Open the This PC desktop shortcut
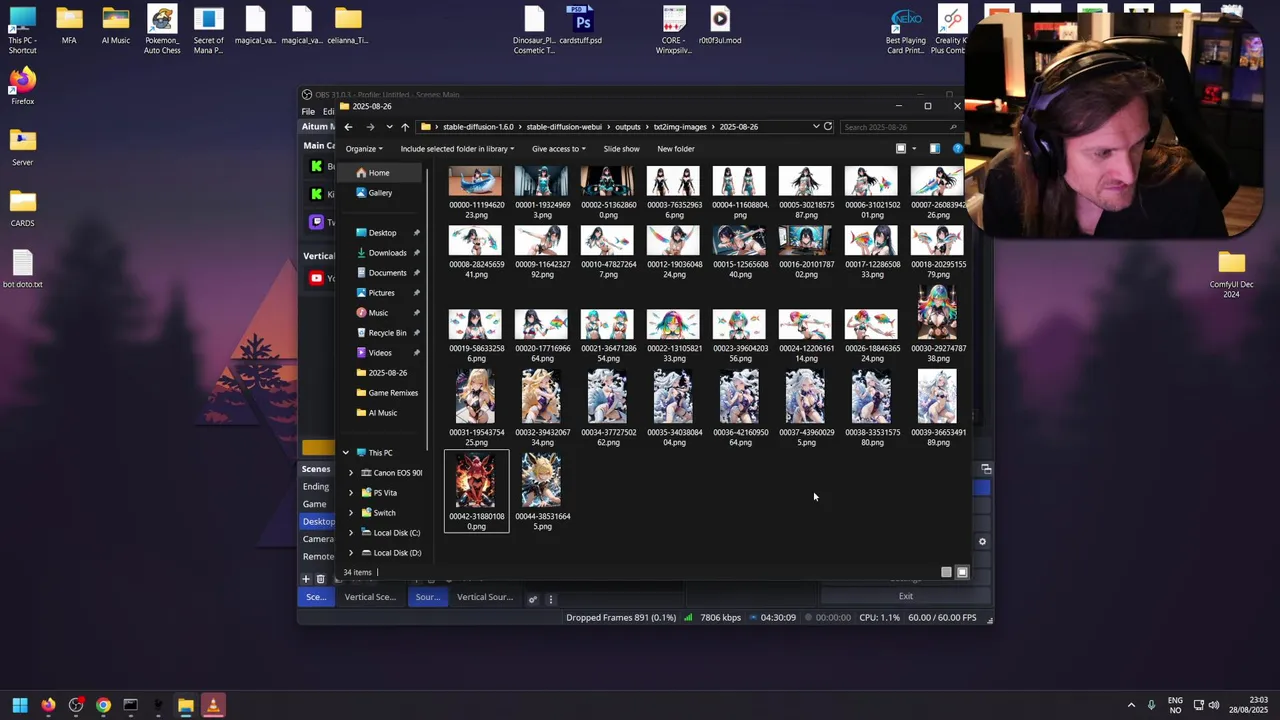The image size is (1280, 720). pyautogui.click(x=22, y=30)
